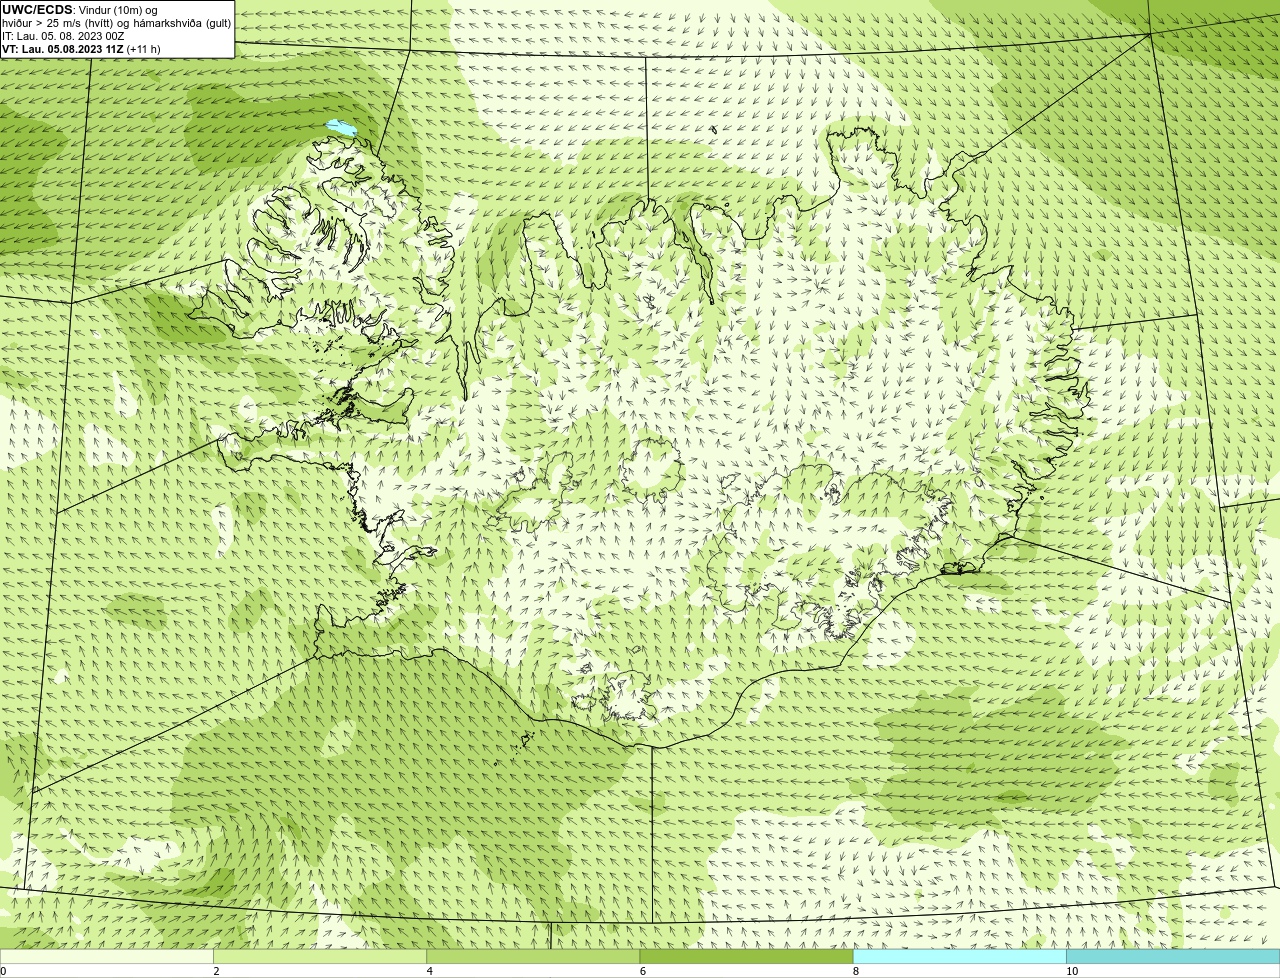Viewport: 1280px width, 978px height.
Task: Click the light green 2–4 legend color band
Action: (320, 957)
